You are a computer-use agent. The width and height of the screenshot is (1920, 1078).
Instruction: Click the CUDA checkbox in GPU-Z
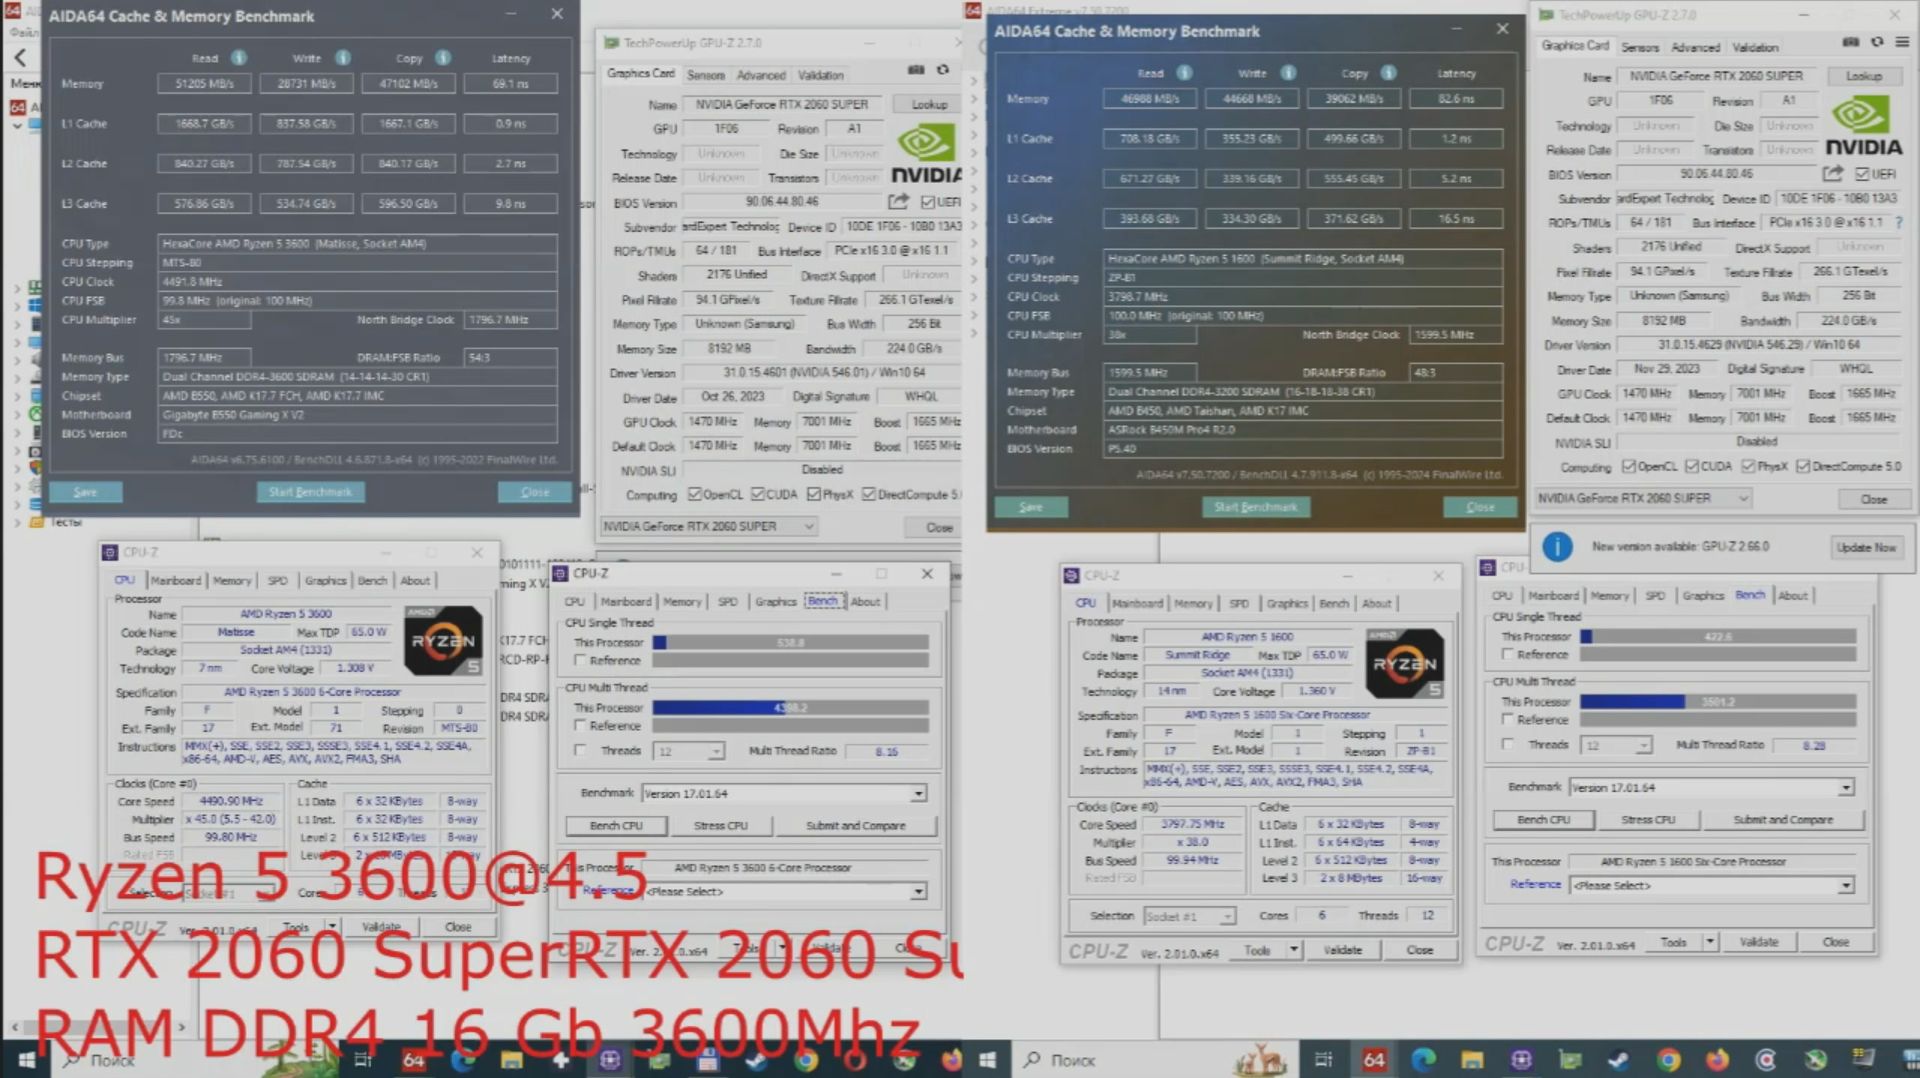[757, 493]
